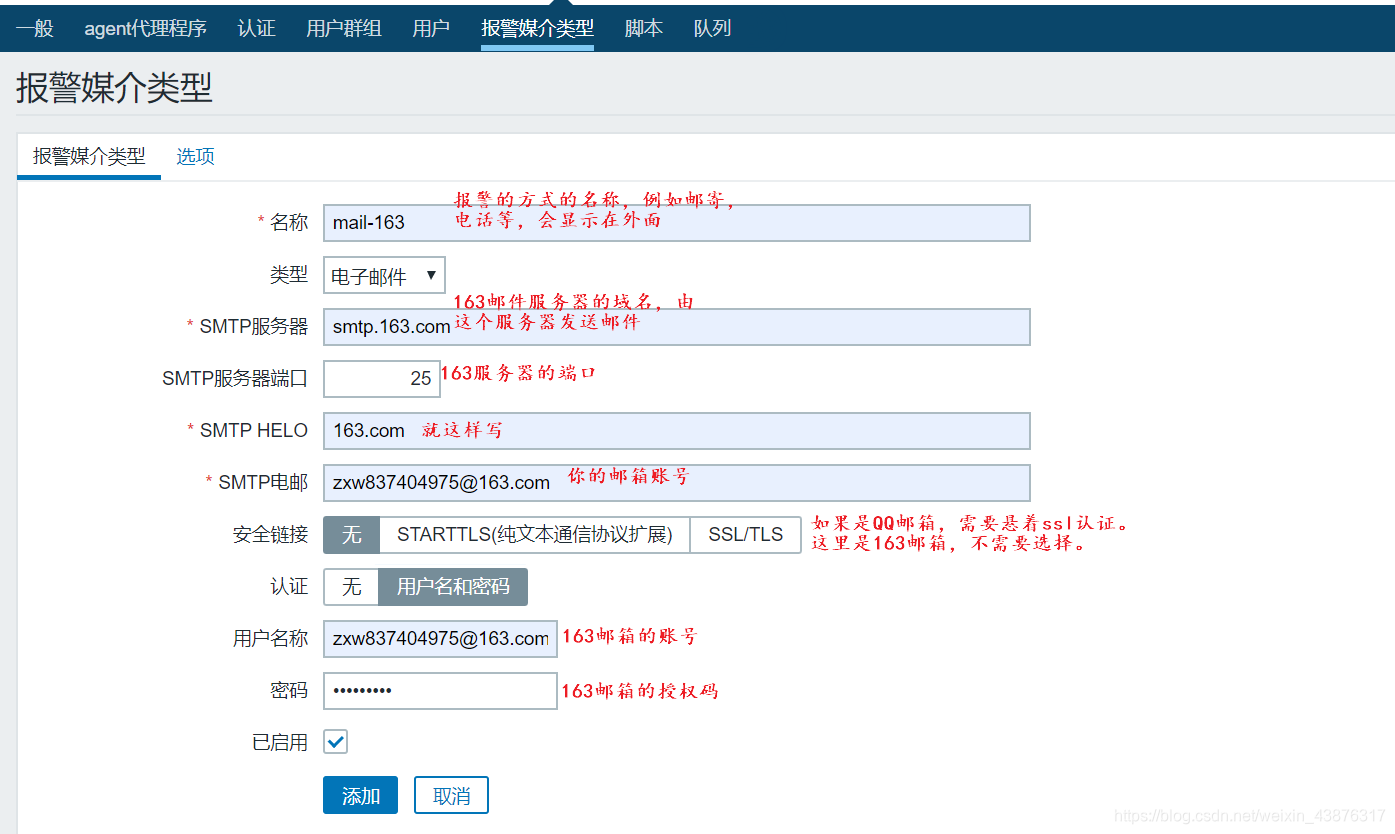Click the SMTP电邮 address field
This screenshot has height=834, width=1395.
point(676,482)
